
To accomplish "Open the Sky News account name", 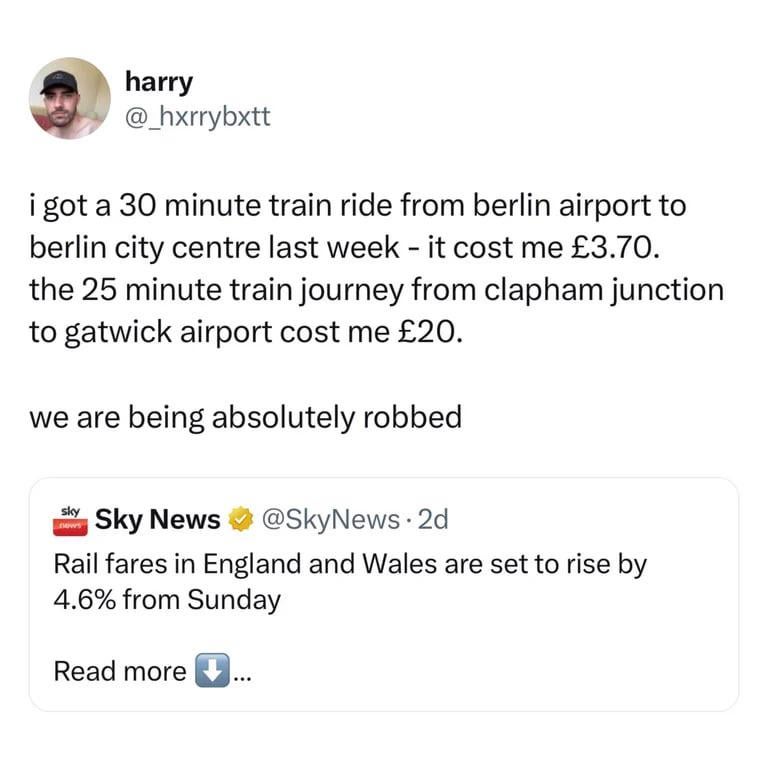I will (158, 520).
